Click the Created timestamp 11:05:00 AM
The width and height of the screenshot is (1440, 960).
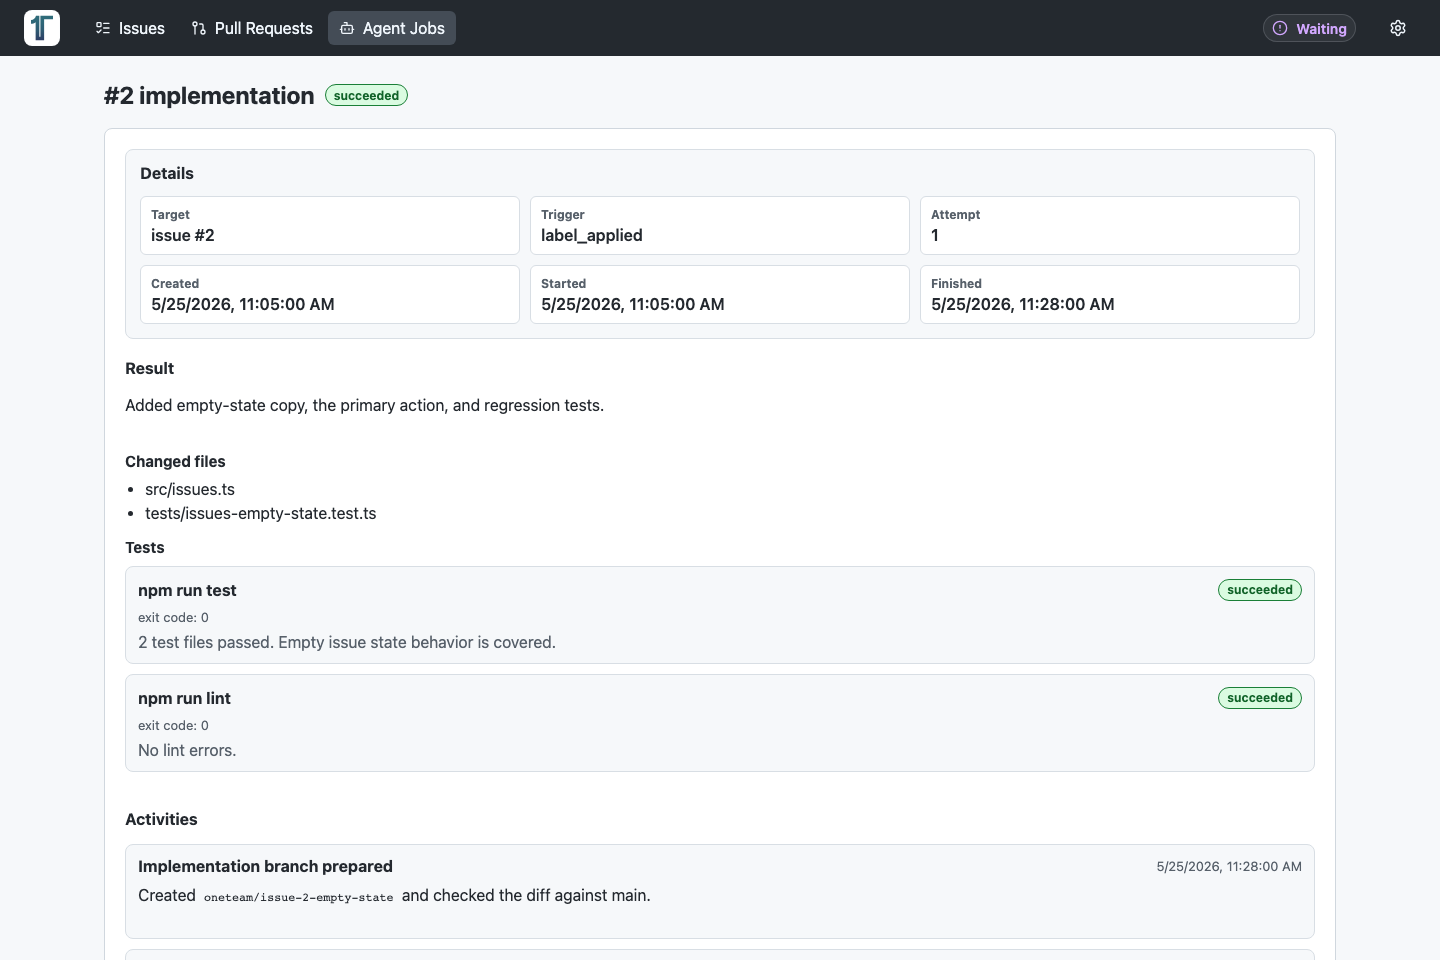(x=243, y=304)
